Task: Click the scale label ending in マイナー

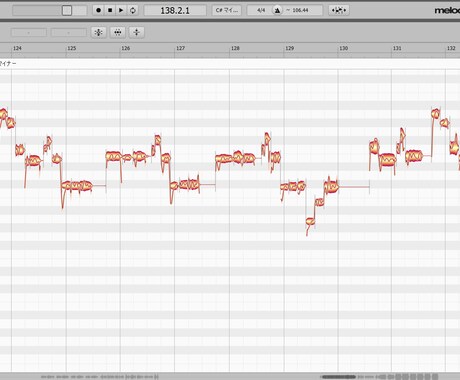Action: 8,63
